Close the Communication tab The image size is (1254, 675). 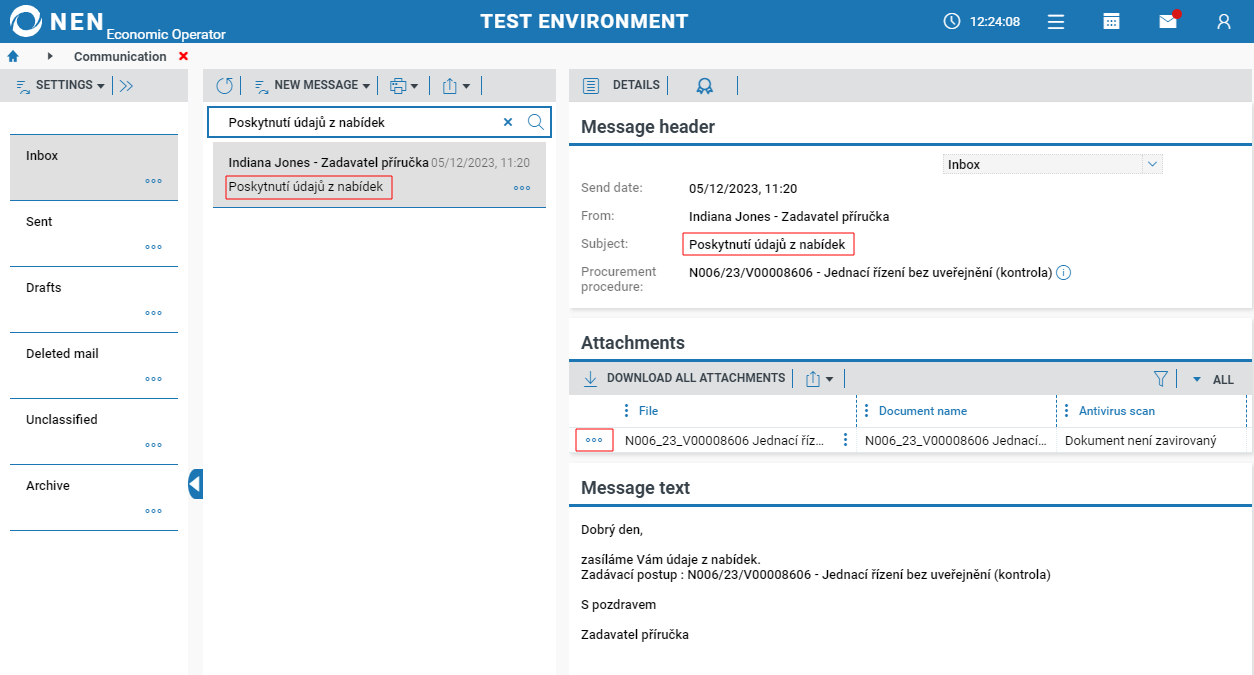coord(183,56)
